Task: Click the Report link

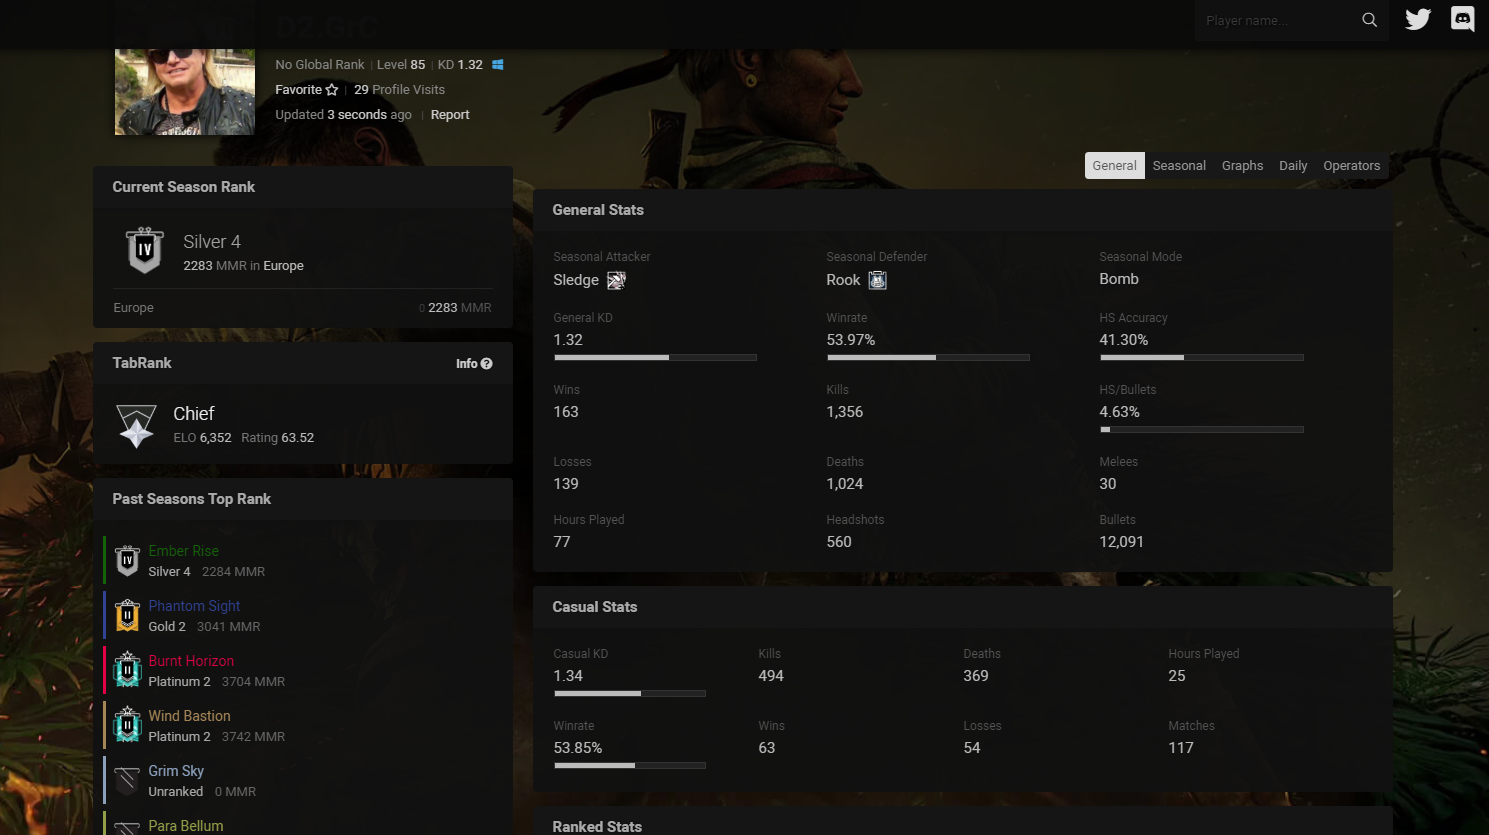Action: click(x=450, y=115)
